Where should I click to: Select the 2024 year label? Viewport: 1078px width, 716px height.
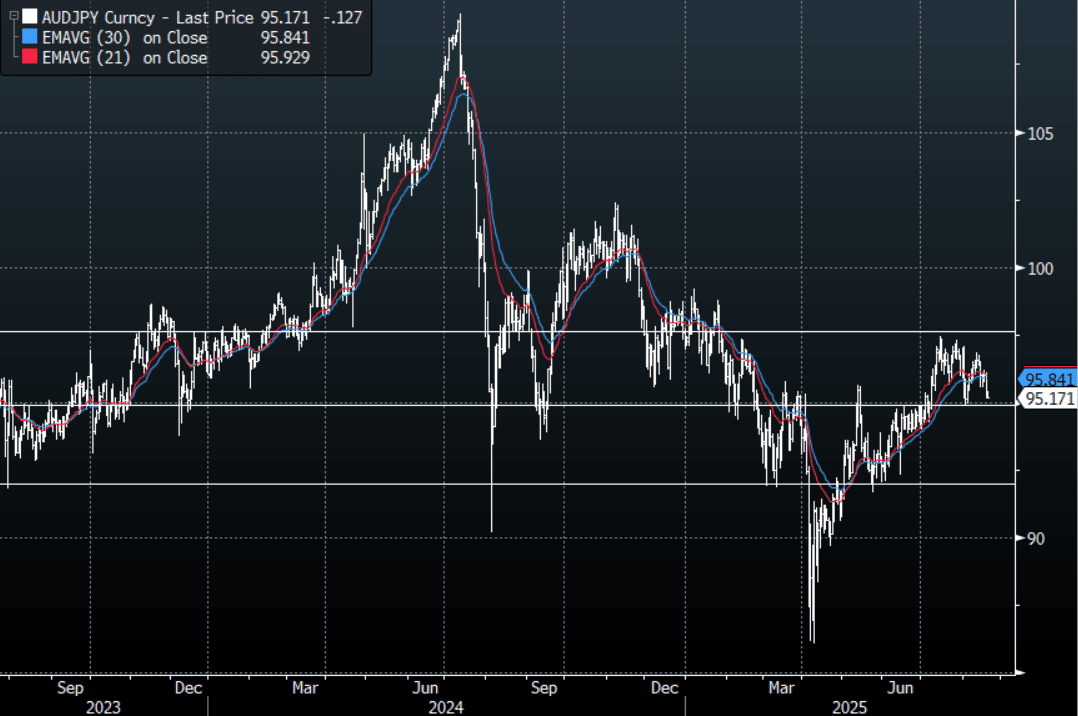446,708
